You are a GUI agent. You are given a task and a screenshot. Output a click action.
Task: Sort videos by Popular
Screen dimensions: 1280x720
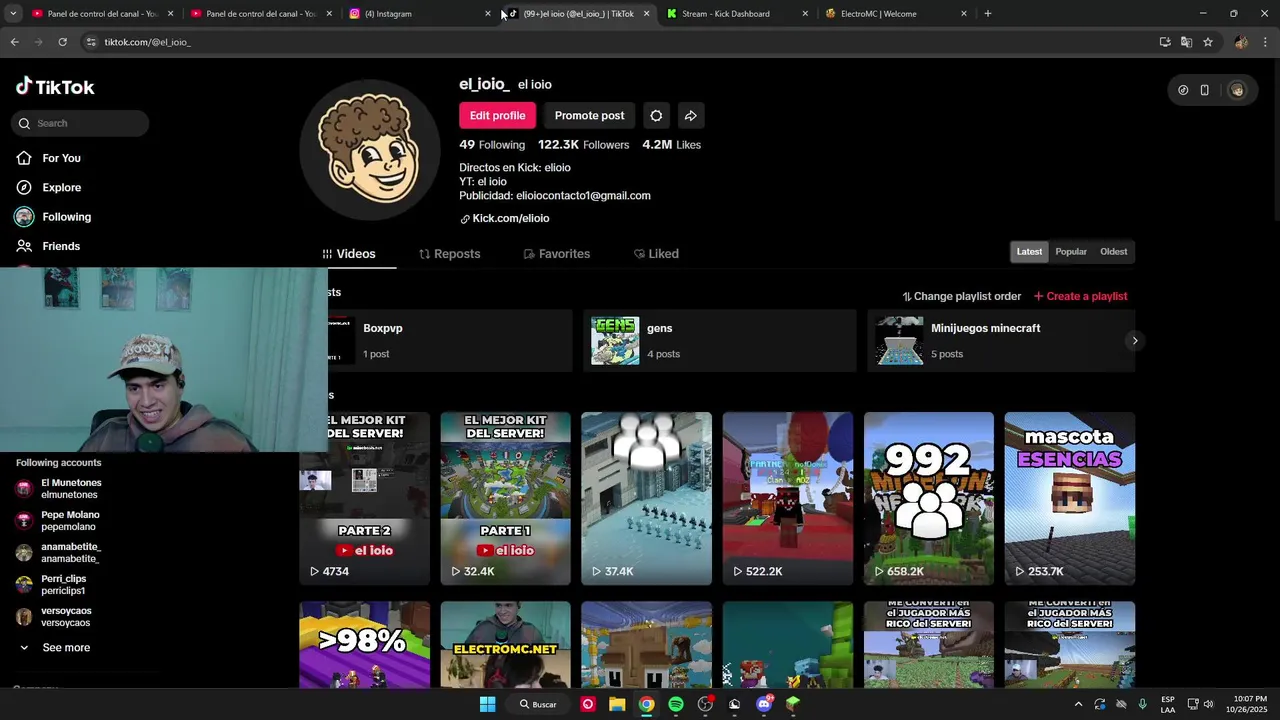[x=1070, y=252]
